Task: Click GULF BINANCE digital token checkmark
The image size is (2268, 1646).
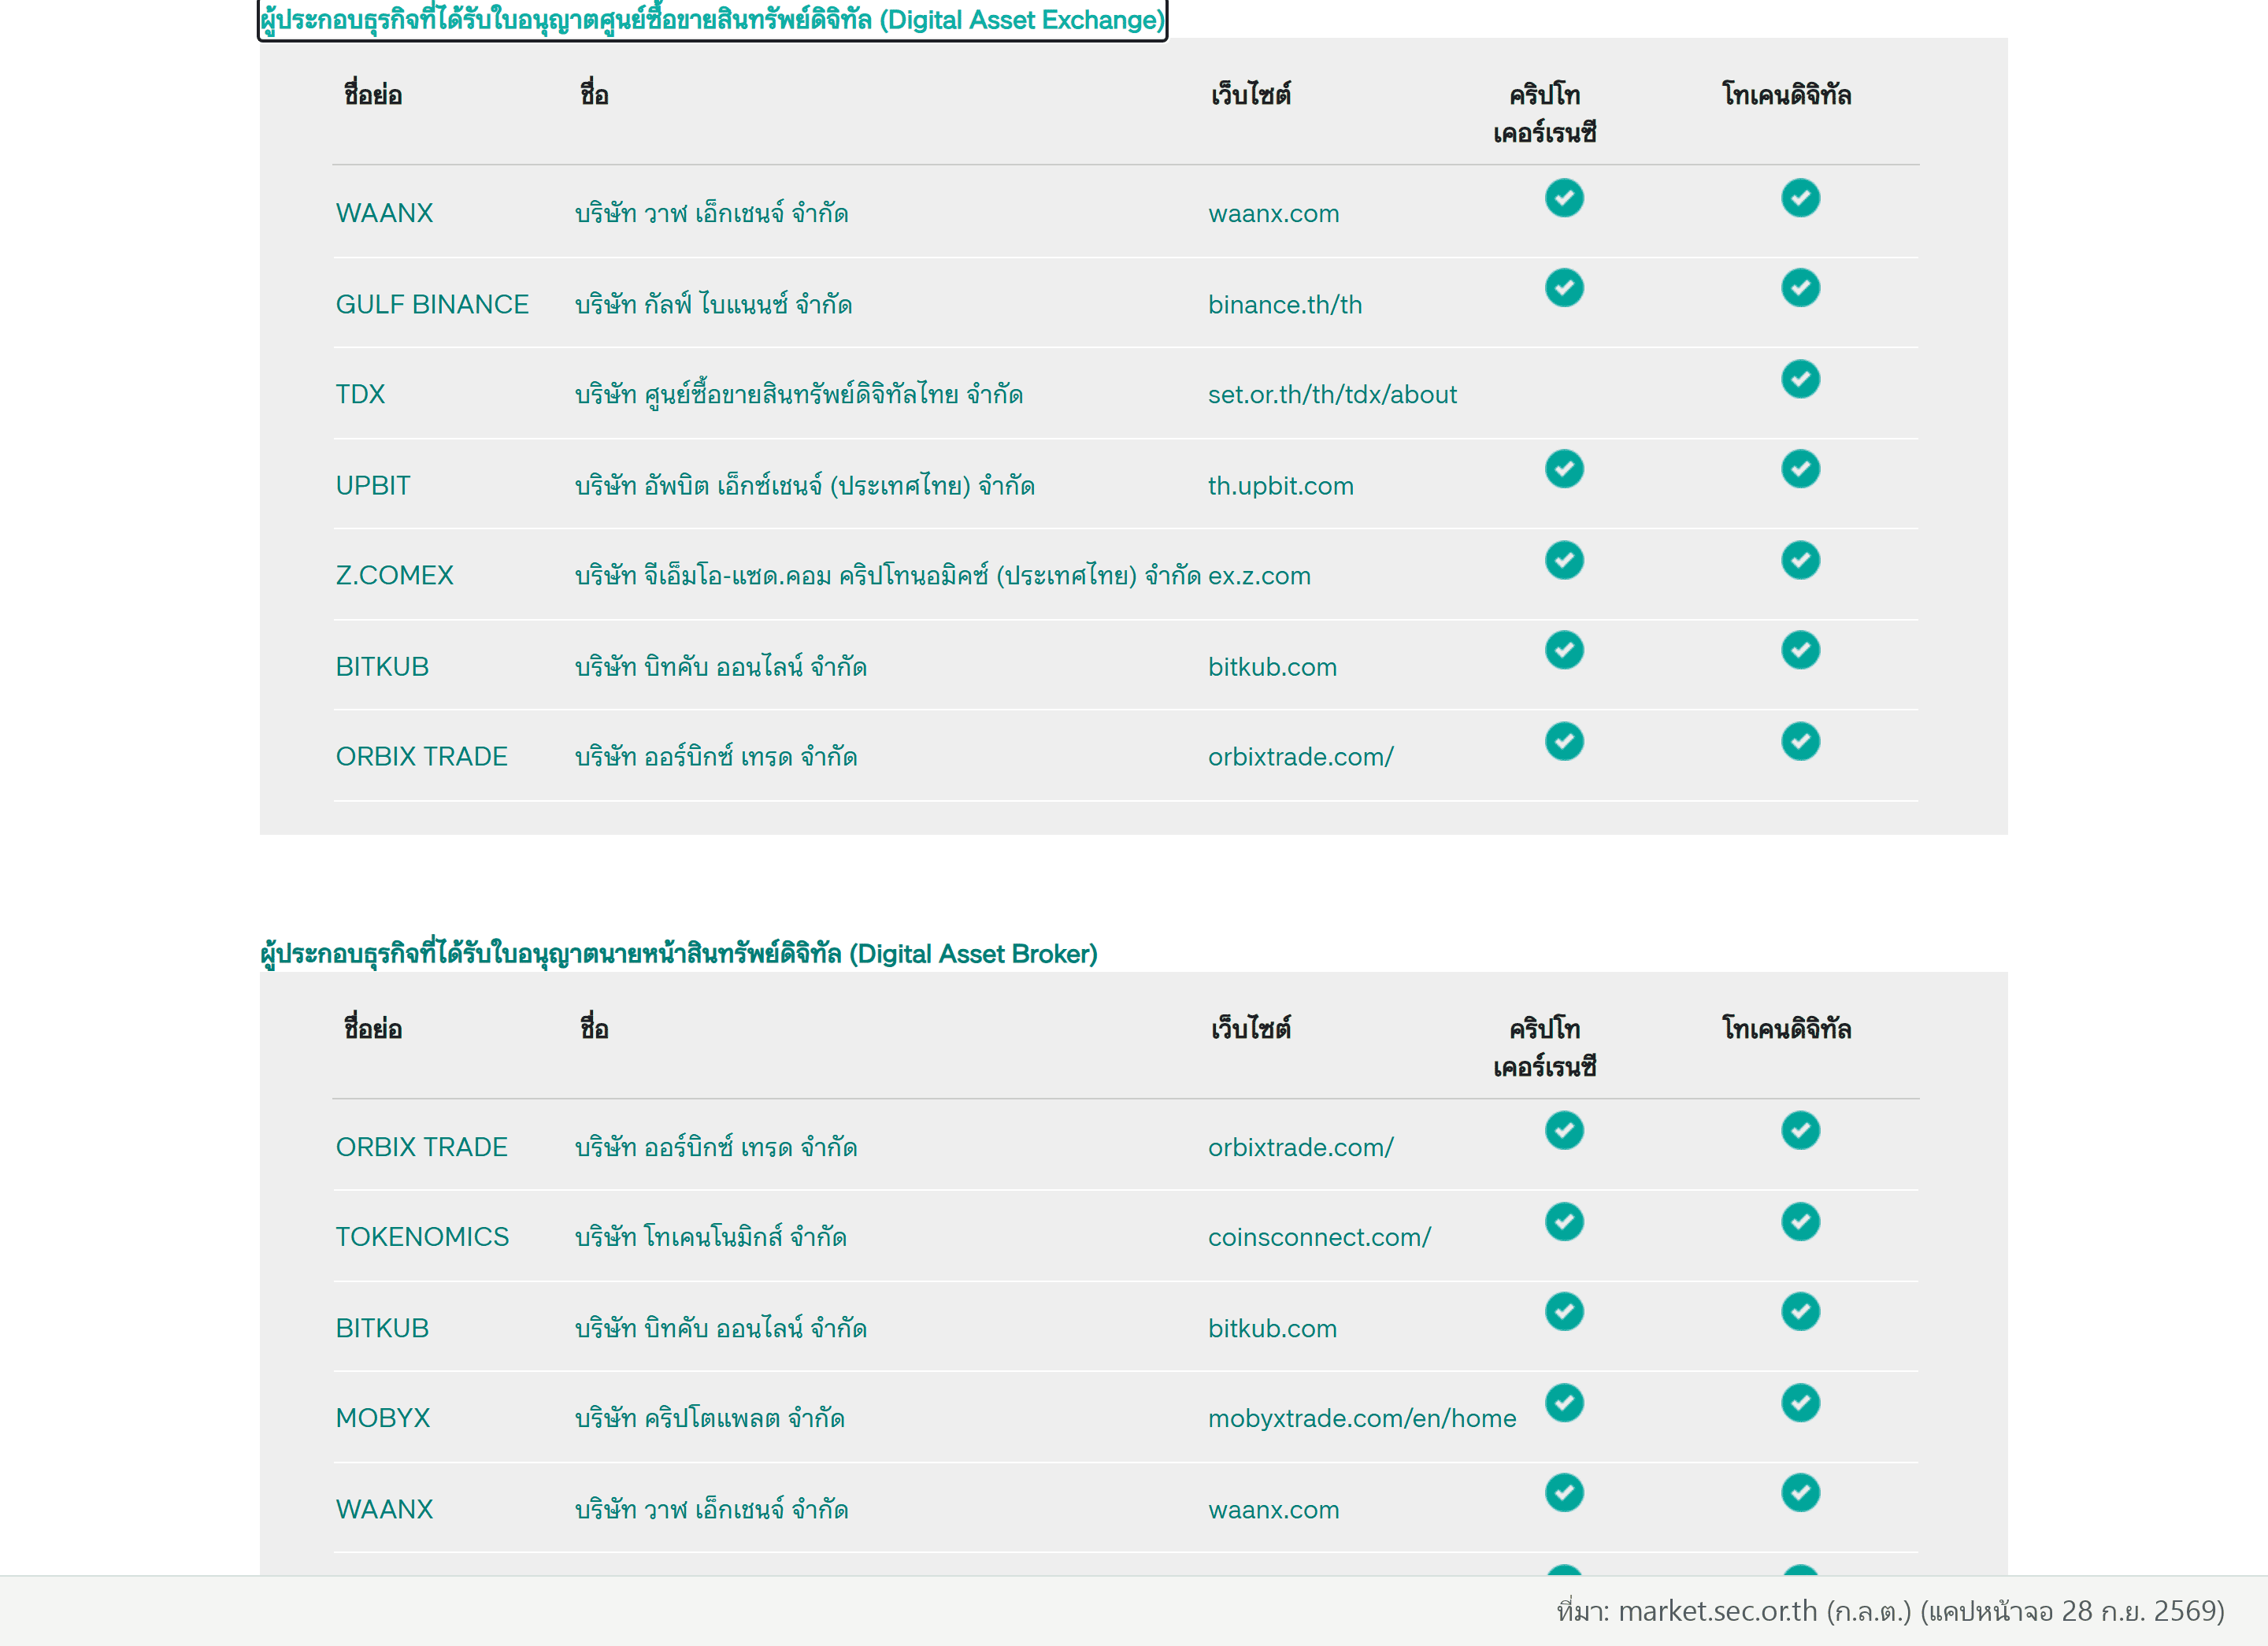Action: pyautogui.click(x=1800, y=288)
